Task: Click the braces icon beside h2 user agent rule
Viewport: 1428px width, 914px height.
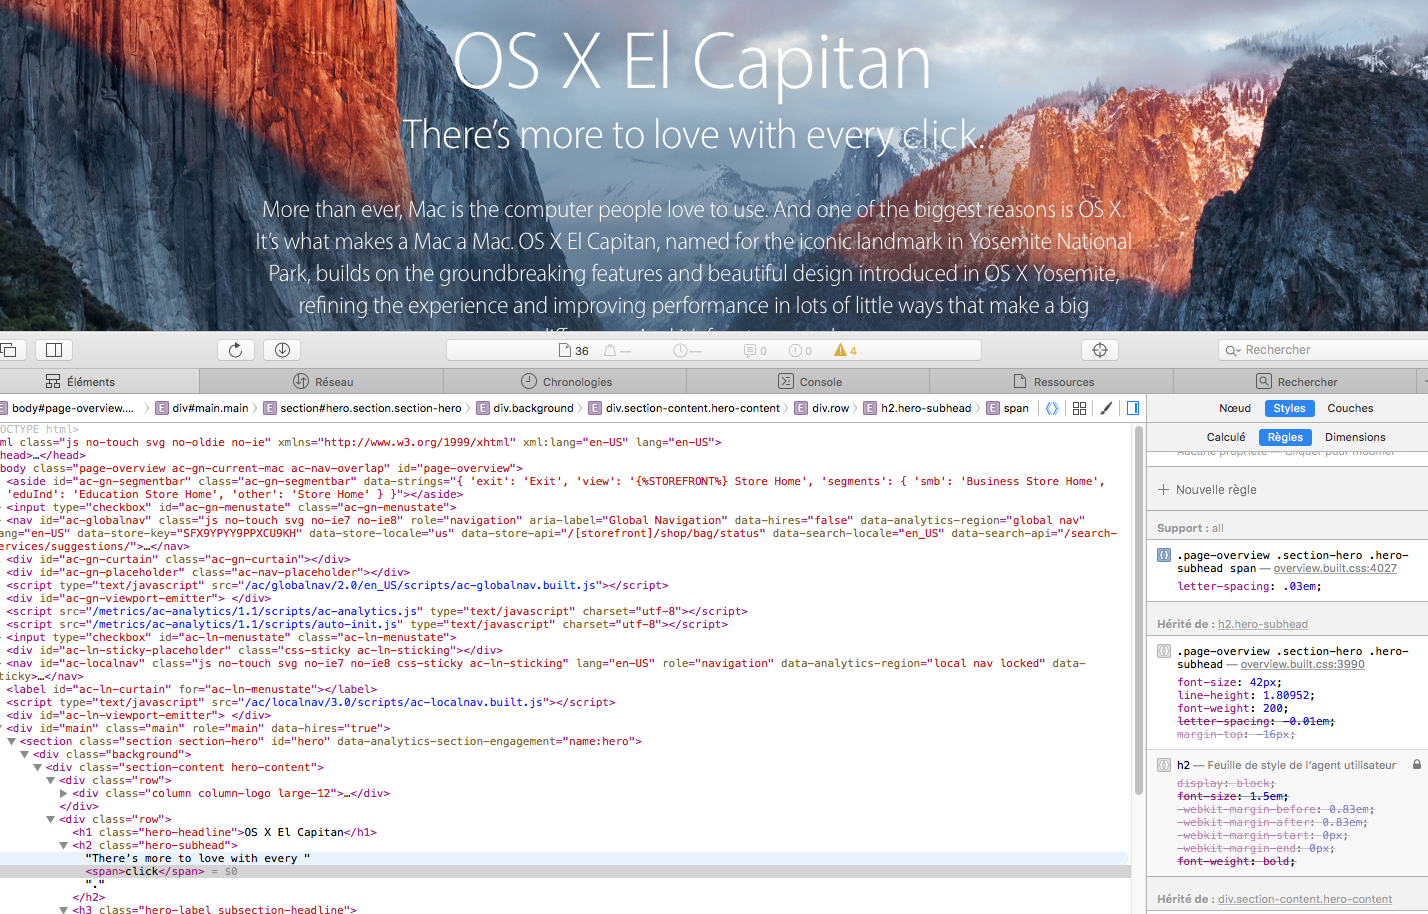Action: click(1164, 765)
